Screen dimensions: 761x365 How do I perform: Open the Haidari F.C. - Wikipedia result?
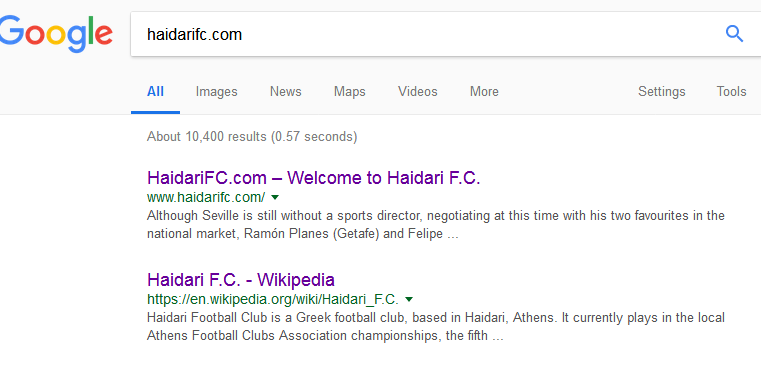click(241, 280)
